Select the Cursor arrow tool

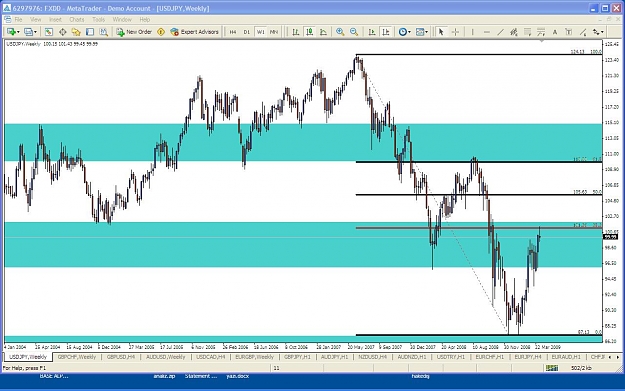[441, 32]
